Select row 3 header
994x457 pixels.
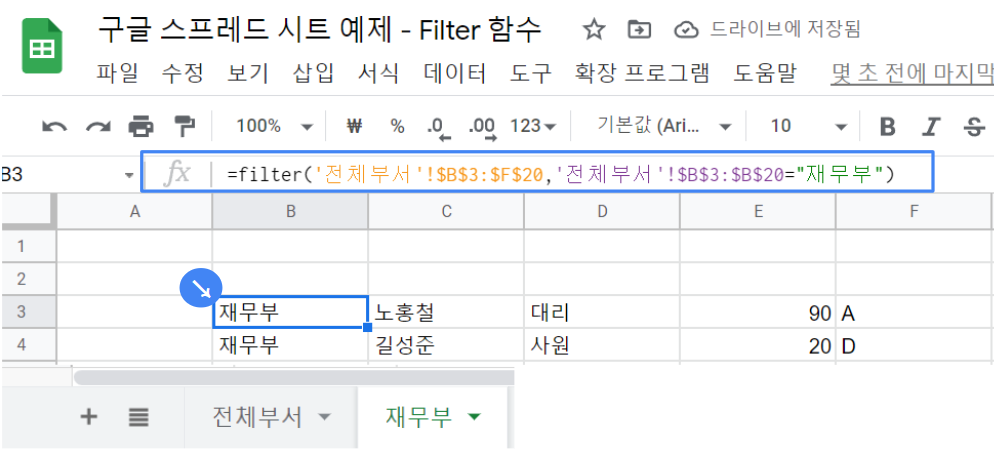coord(29,312)
